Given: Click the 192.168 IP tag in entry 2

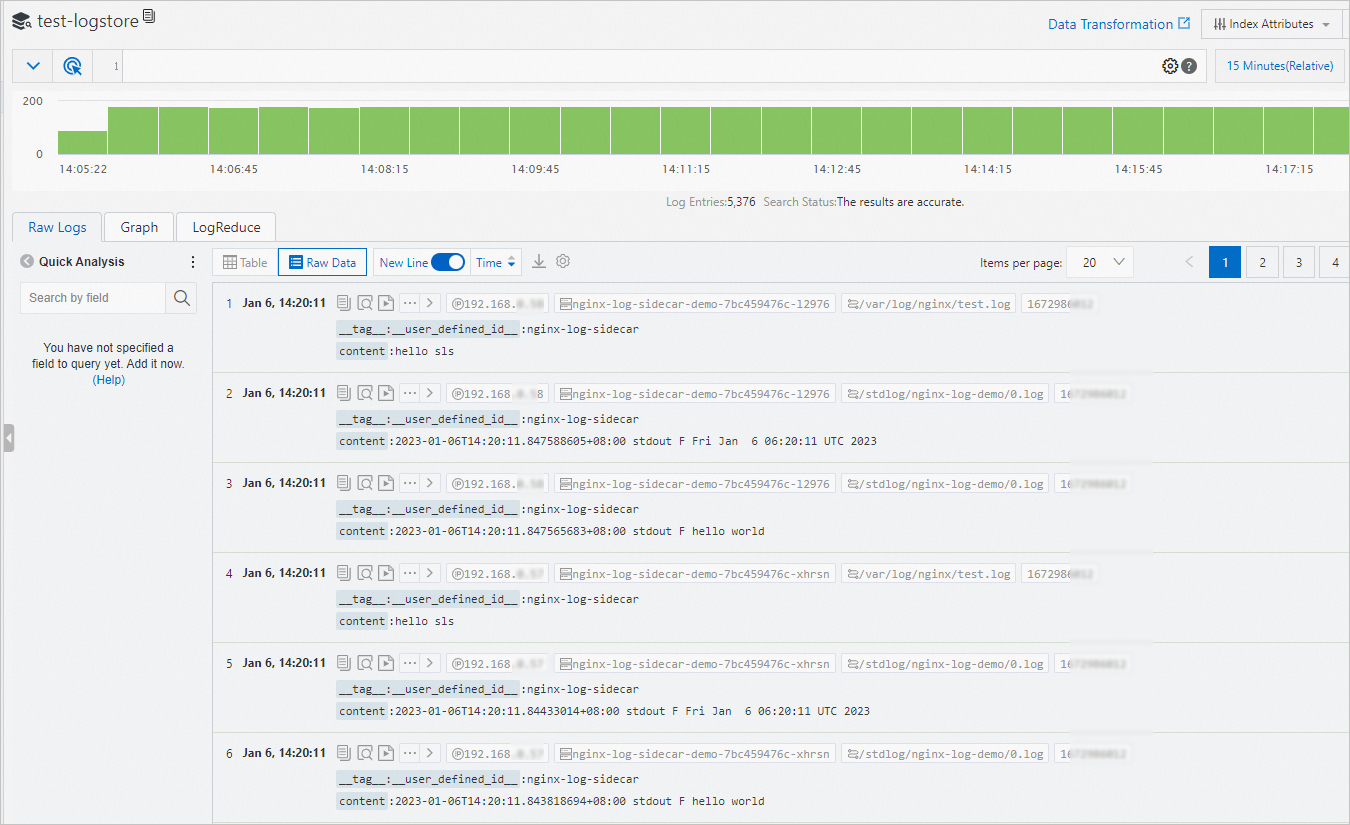Looking at the screenshot, I should click(498, 393).
